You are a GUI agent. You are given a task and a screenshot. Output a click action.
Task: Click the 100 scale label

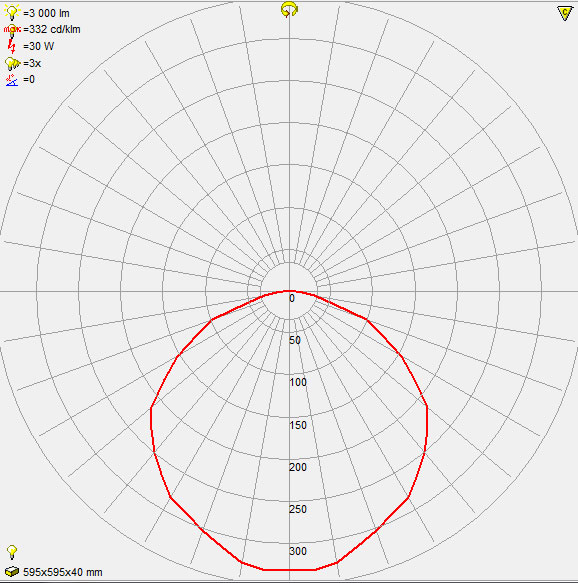coord(298,382)
